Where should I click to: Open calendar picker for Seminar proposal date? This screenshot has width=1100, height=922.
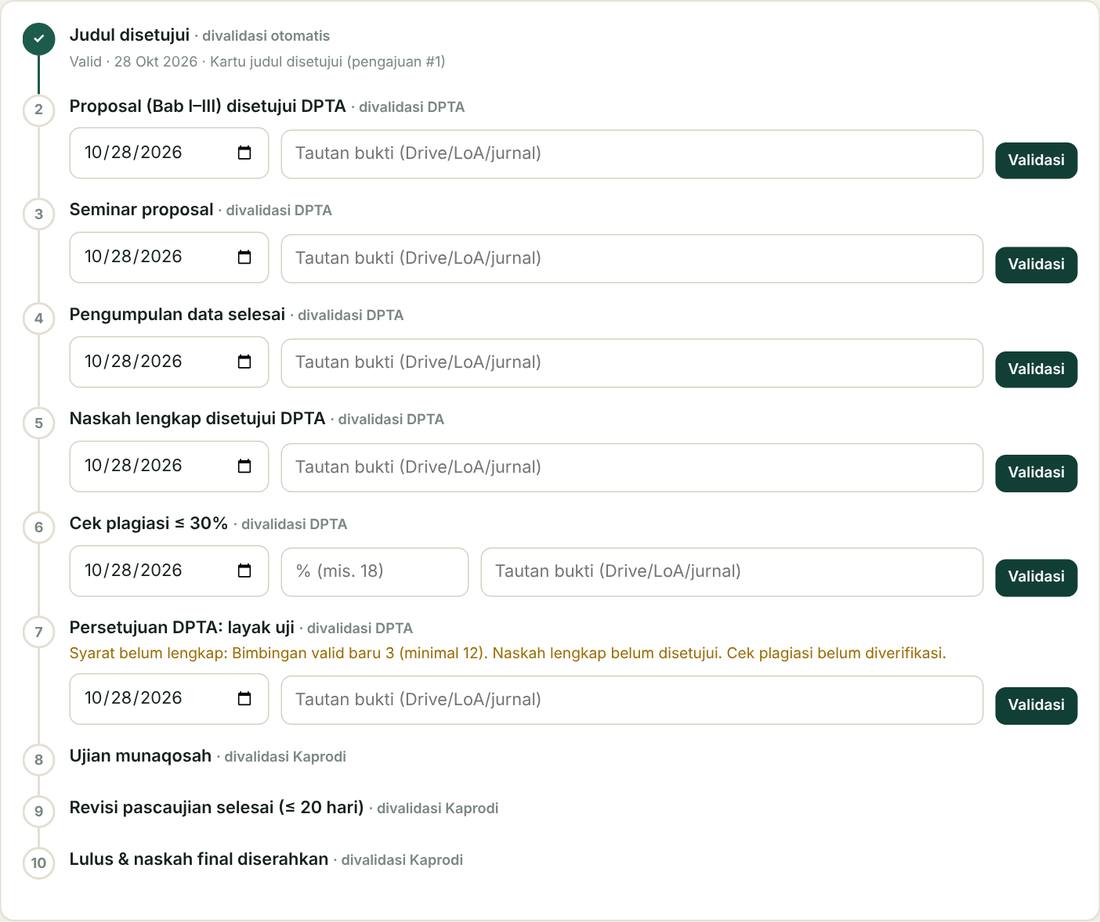coord(244,258)
